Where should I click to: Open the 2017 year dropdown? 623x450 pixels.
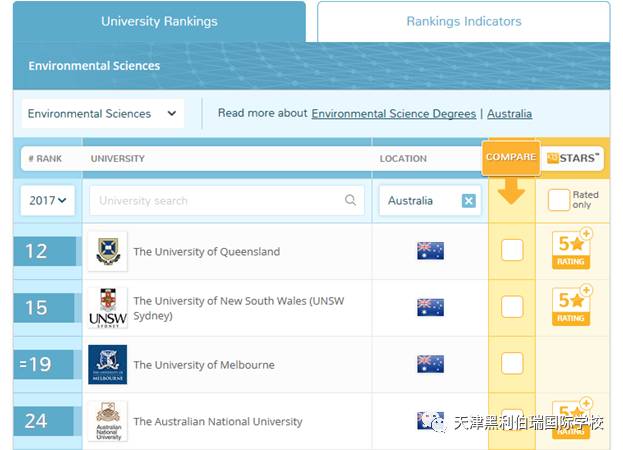48,201
